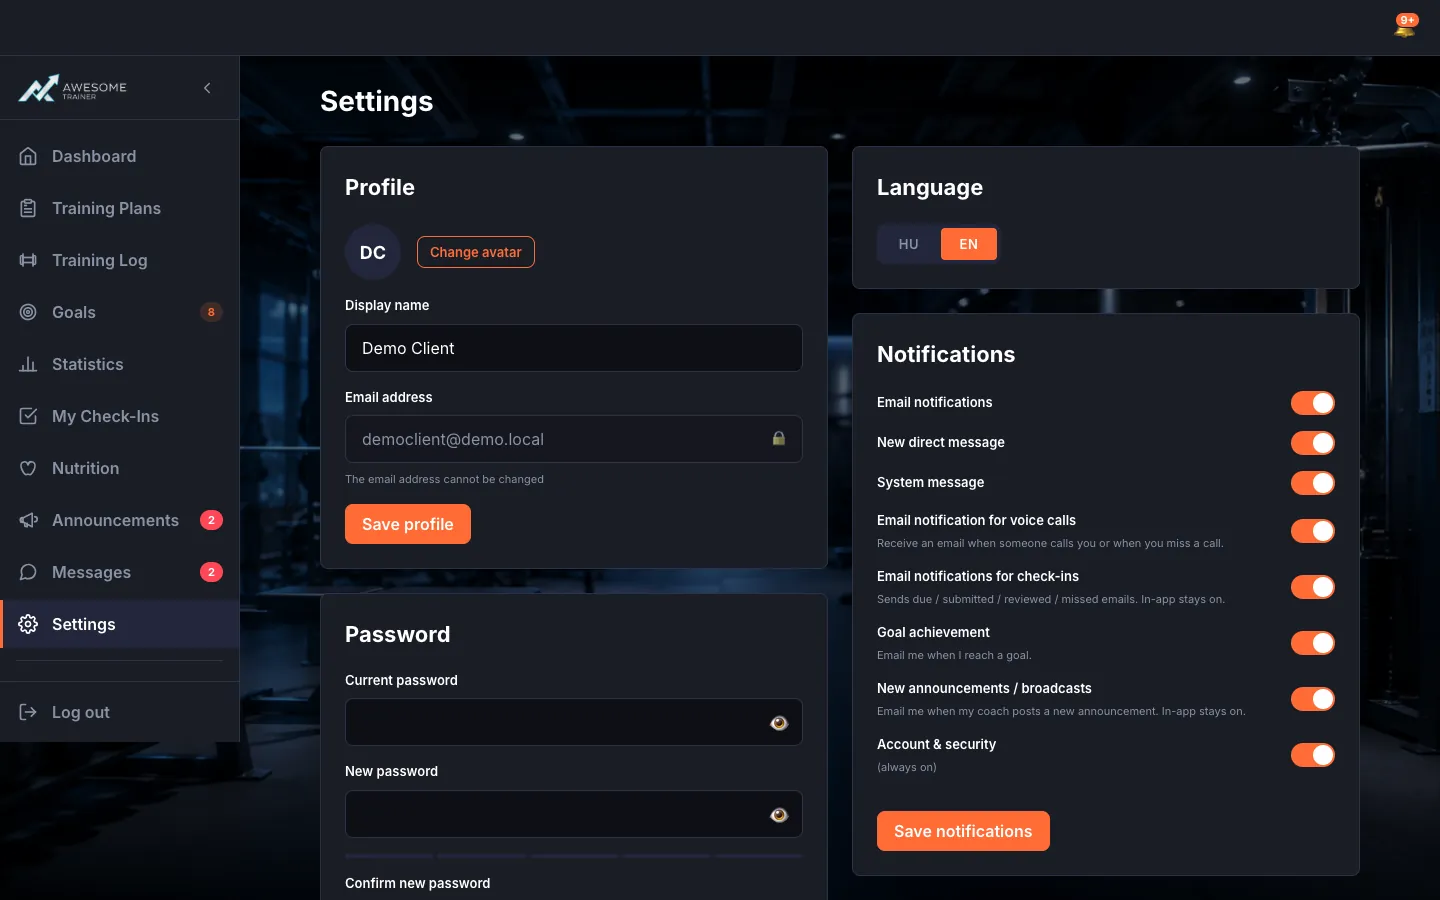1440x900 pixels.
Task: Click Change avatar button
Action: pos(476,252)
